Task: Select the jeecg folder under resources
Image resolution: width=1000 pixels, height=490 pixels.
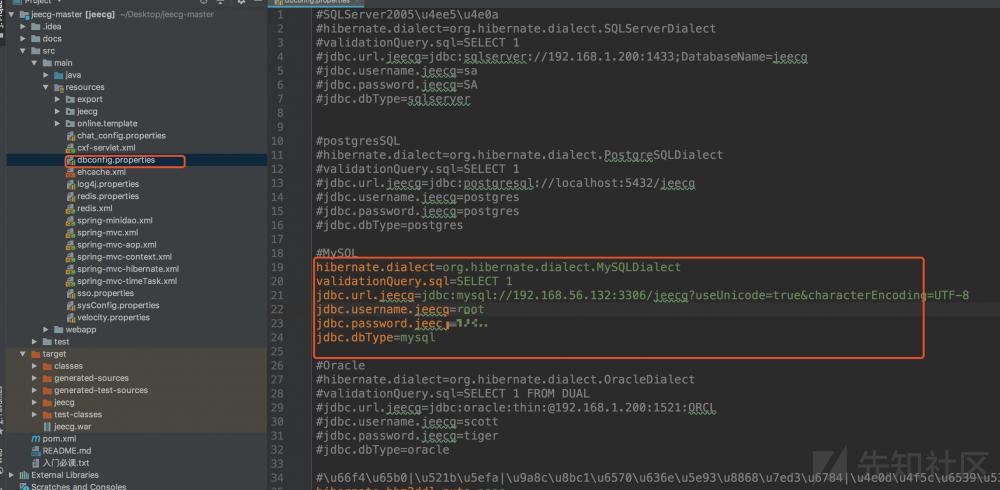Action: click(x=87, y=111)
